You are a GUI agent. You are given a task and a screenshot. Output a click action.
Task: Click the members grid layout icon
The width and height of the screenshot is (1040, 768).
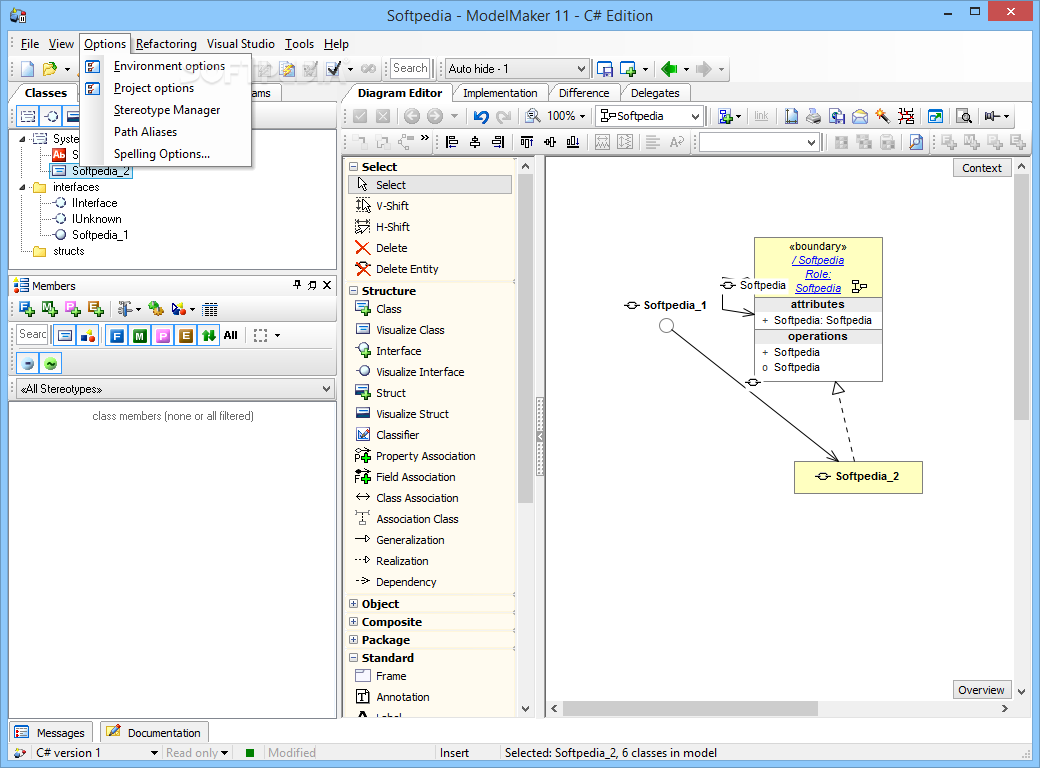pos(210,309)
